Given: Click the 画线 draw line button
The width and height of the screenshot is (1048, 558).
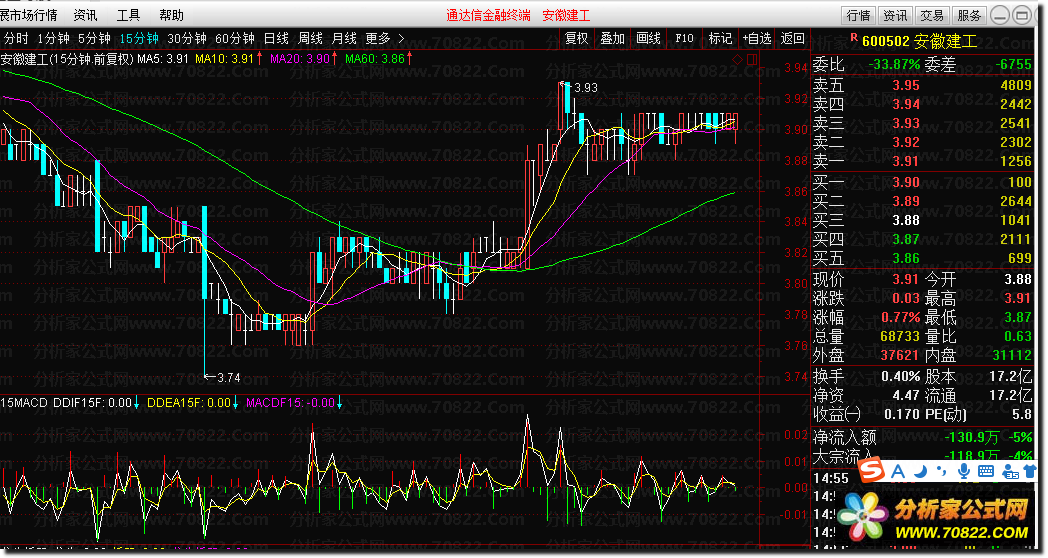Looking at the screenshot, I should pos(648,38).
